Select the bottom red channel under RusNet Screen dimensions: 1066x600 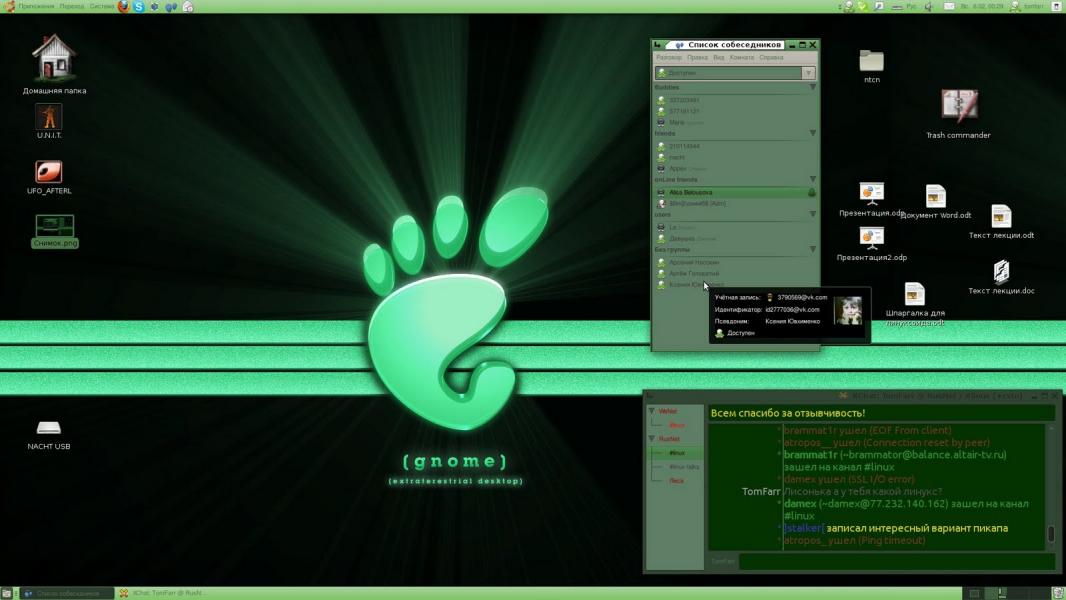pos(676,481)
